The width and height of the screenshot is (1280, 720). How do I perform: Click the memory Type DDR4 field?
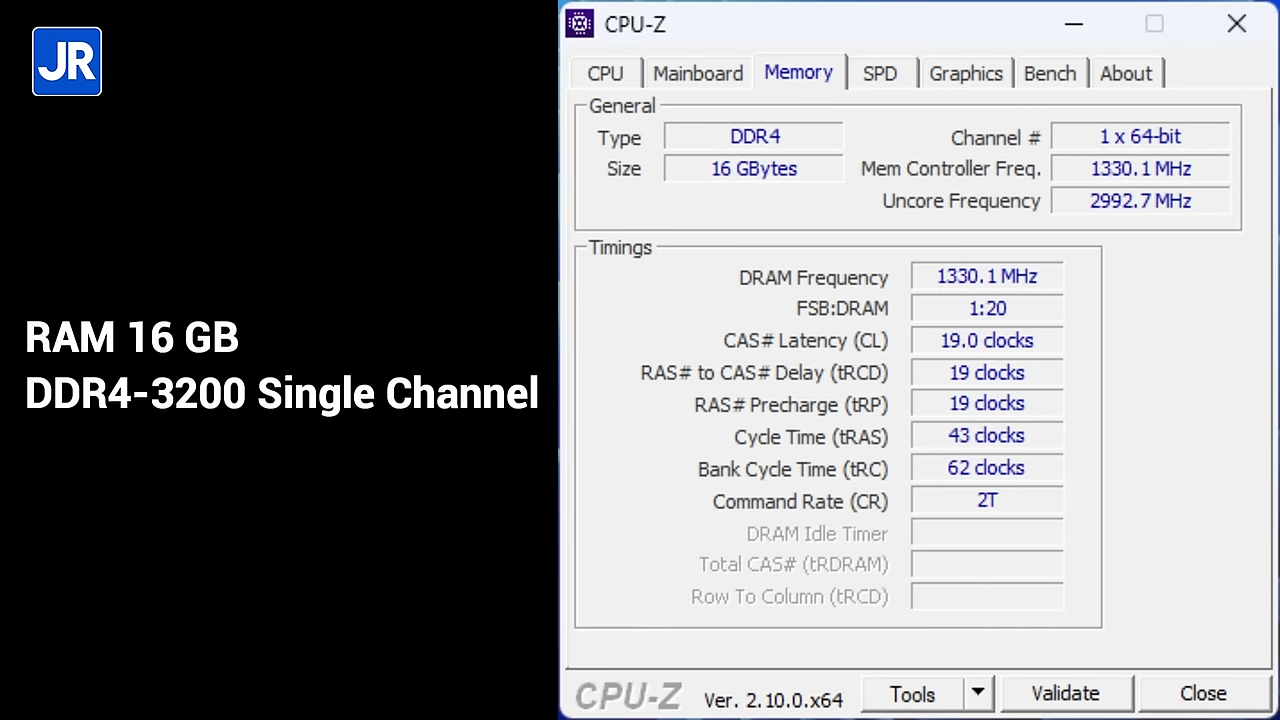tap(754, 137)
